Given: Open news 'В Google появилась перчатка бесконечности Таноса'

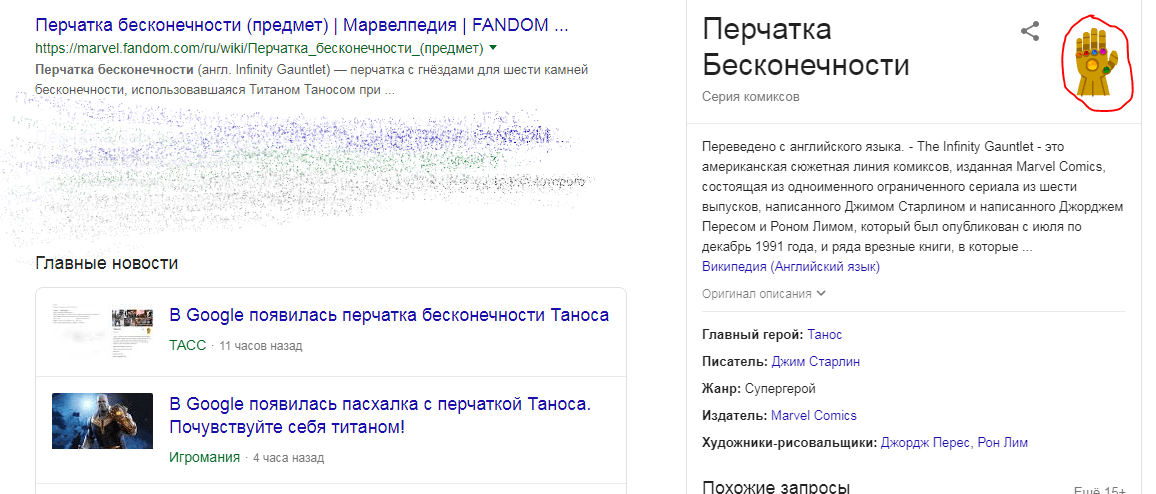Looking at the screenshot, I should click(x=389, y=316).
